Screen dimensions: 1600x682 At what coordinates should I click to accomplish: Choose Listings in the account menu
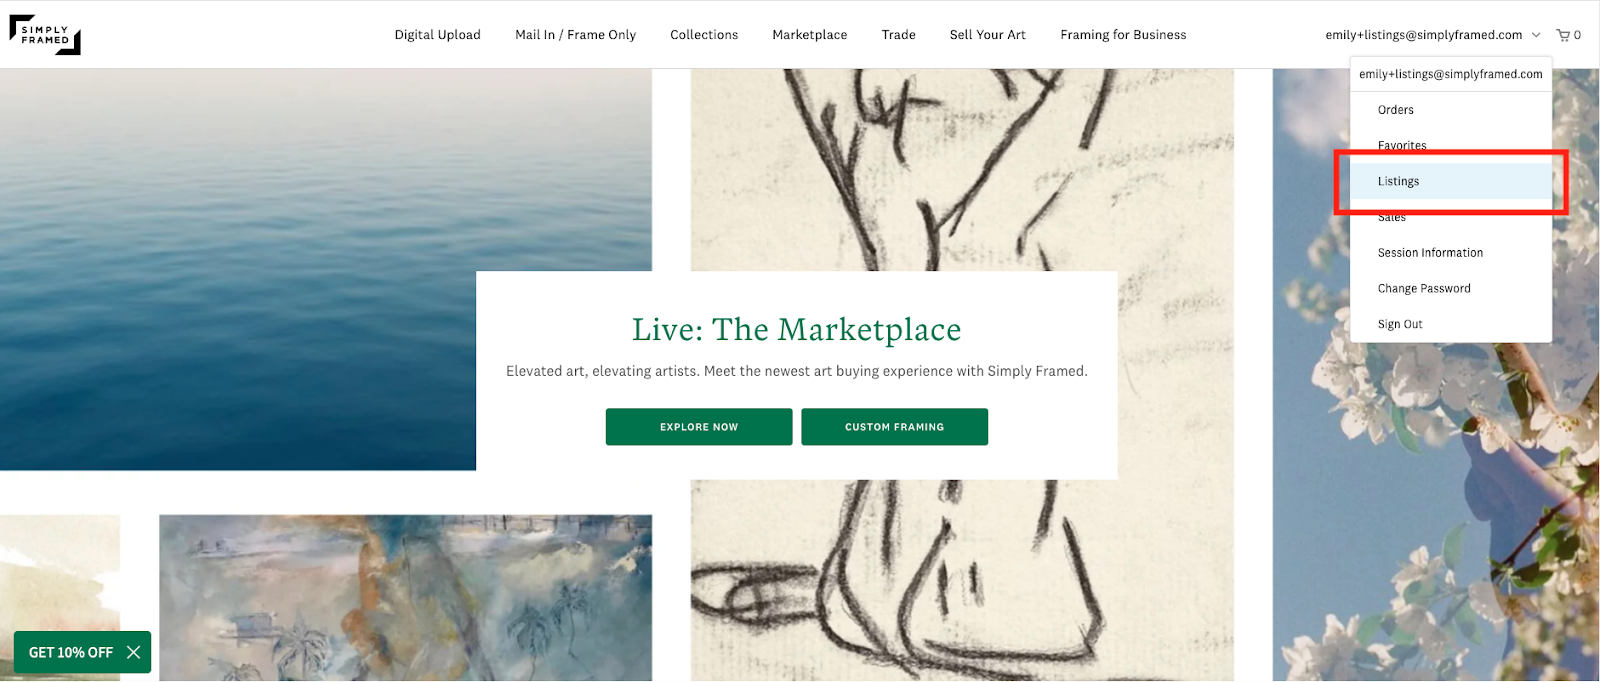(1451, 181)
